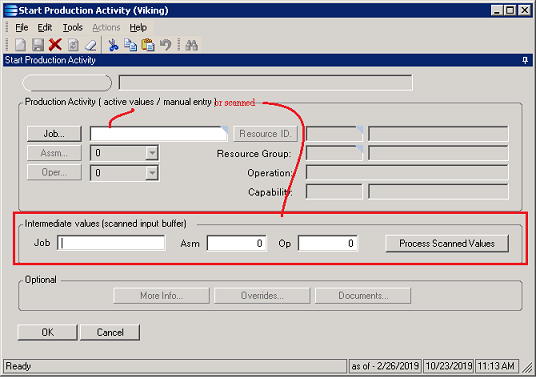Click the OK button
Screen dimensions: 536x379
(48, 333)
